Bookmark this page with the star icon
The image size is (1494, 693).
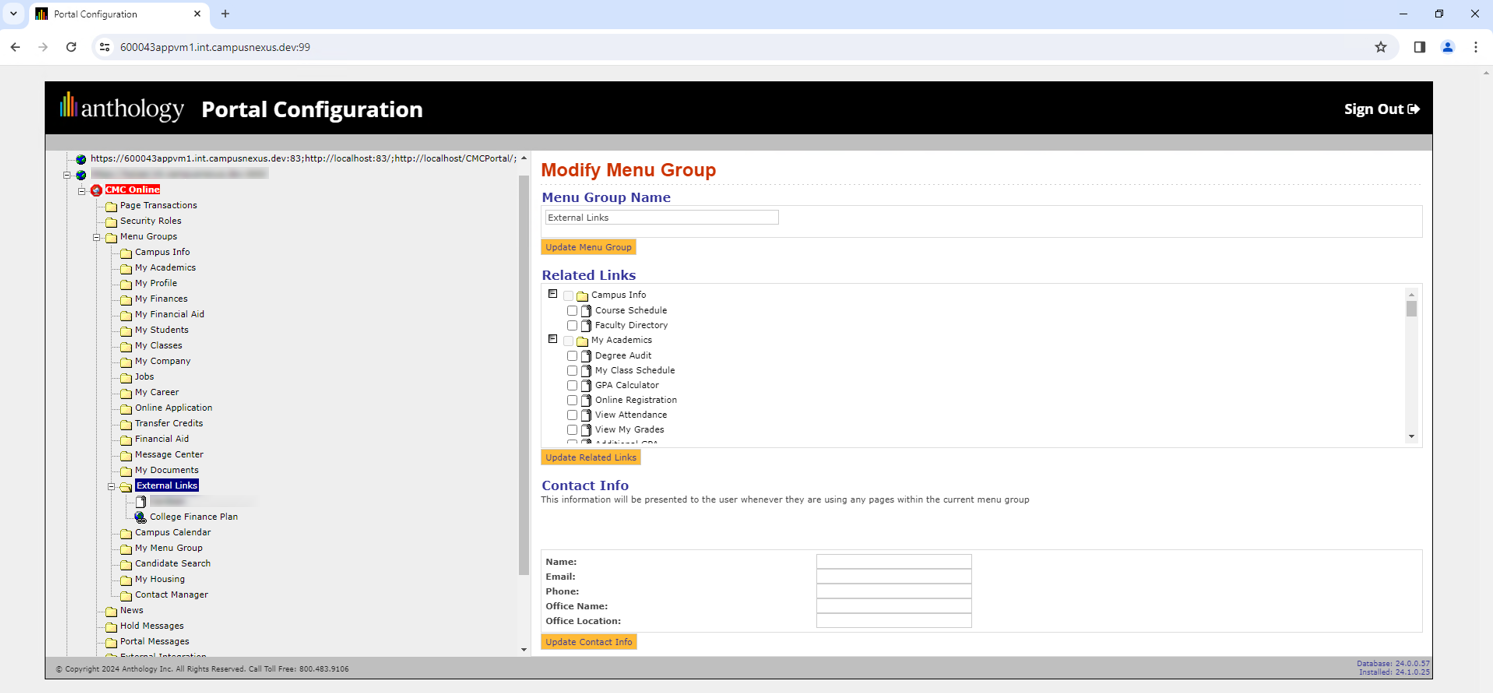(1381, 47)
